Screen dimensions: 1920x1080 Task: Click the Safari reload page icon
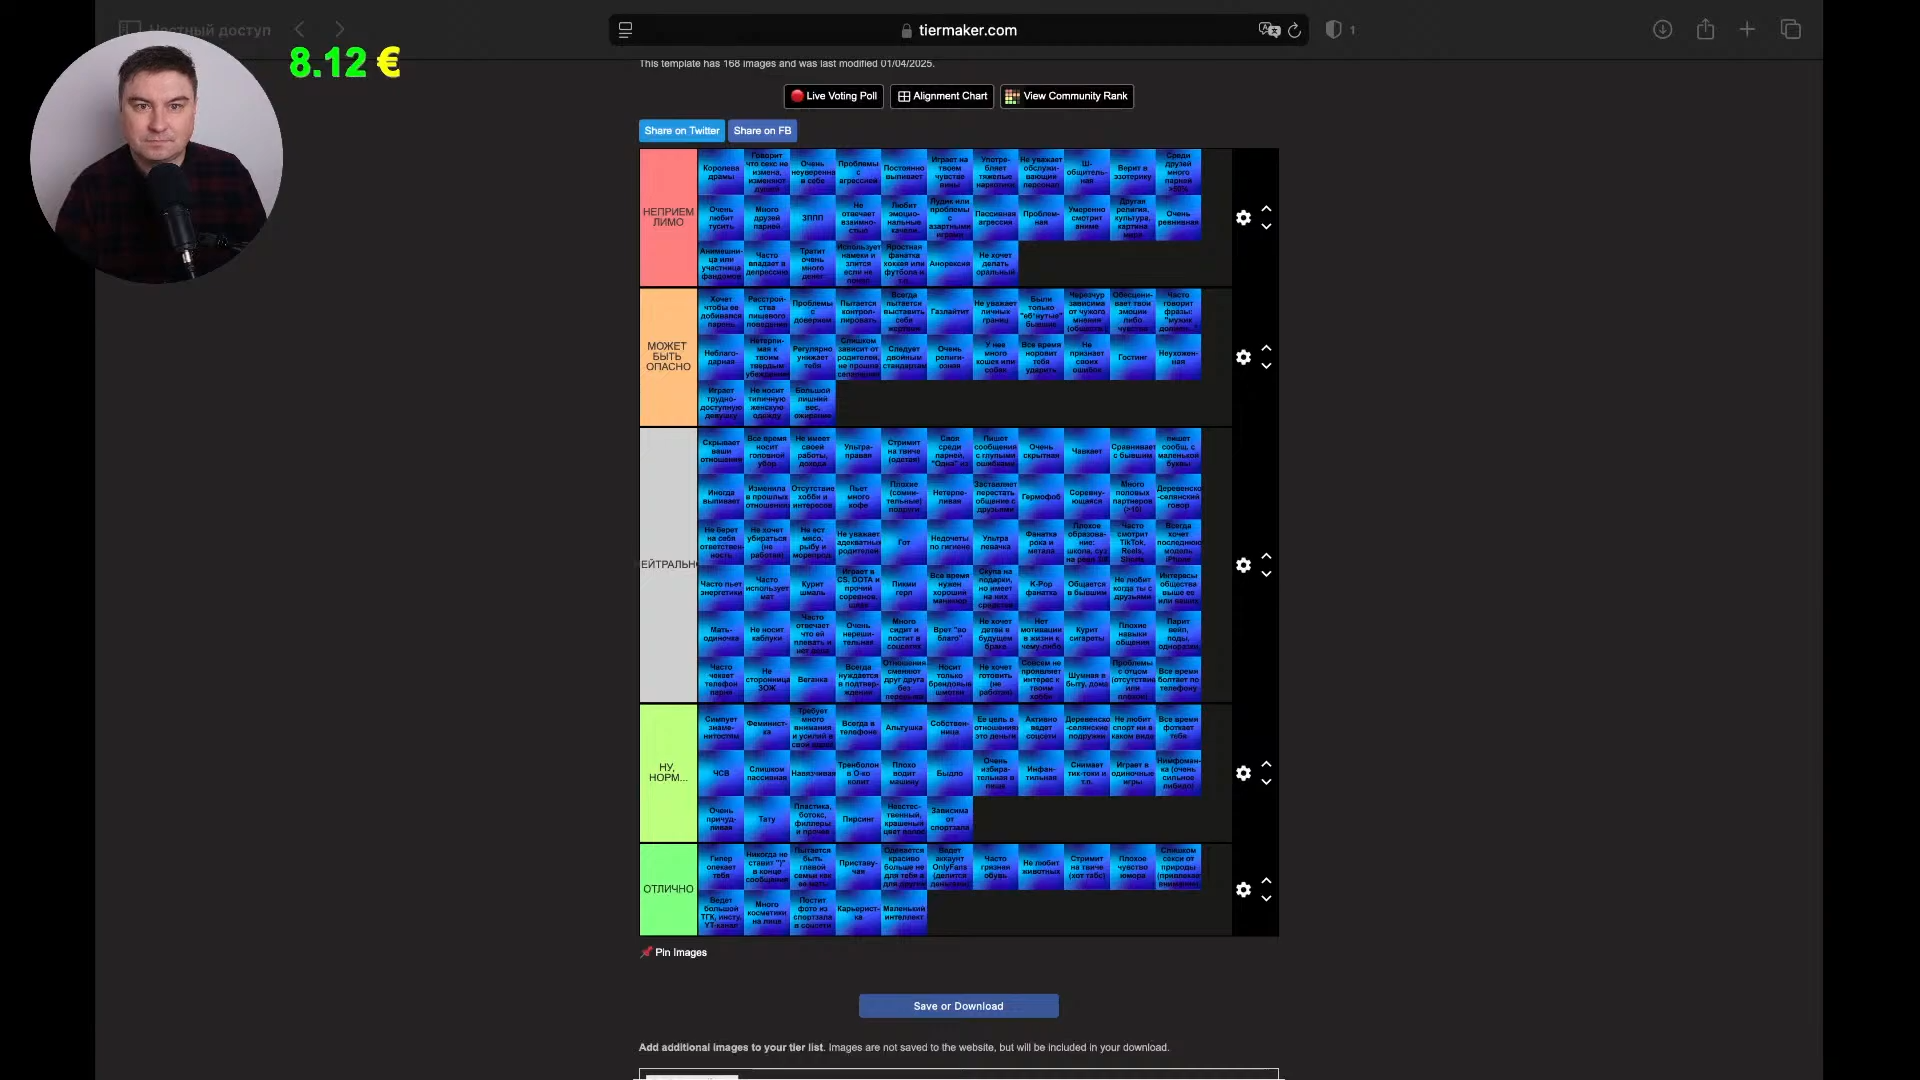click(1295, 30)
